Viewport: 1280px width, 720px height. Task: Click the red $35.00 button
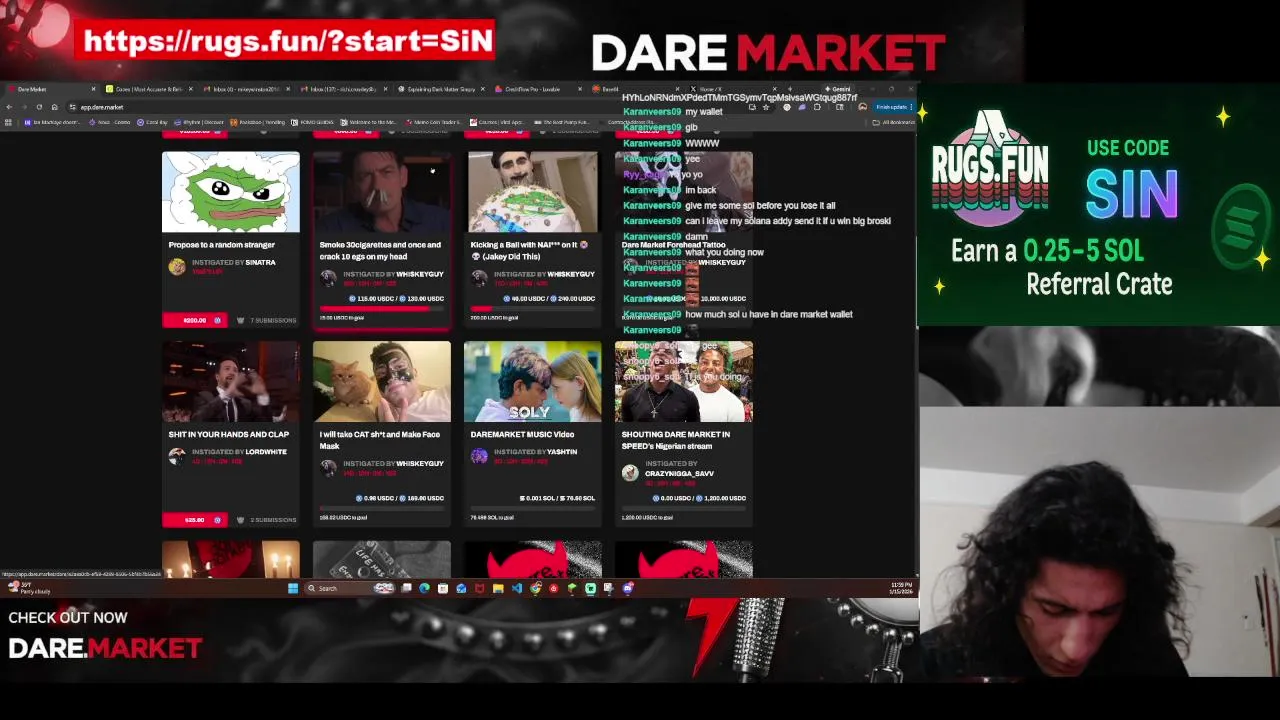tap(196, 520)
